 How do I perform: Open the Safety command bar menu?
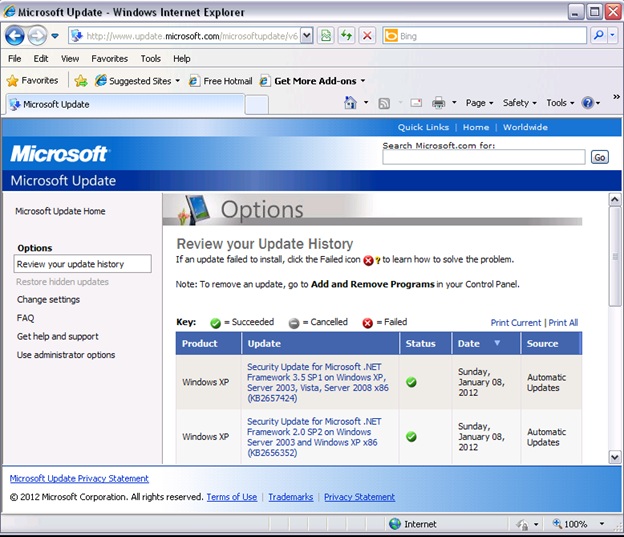click(520, 103)
